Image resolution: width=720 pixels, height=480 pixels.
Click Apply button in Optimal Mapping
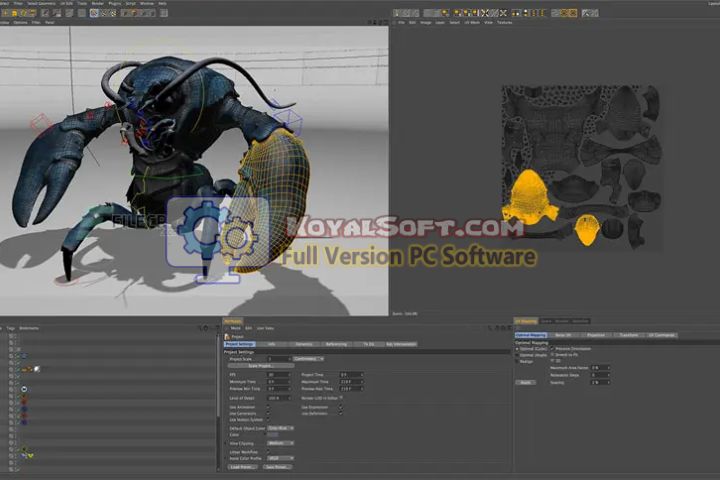click(525, 382)
